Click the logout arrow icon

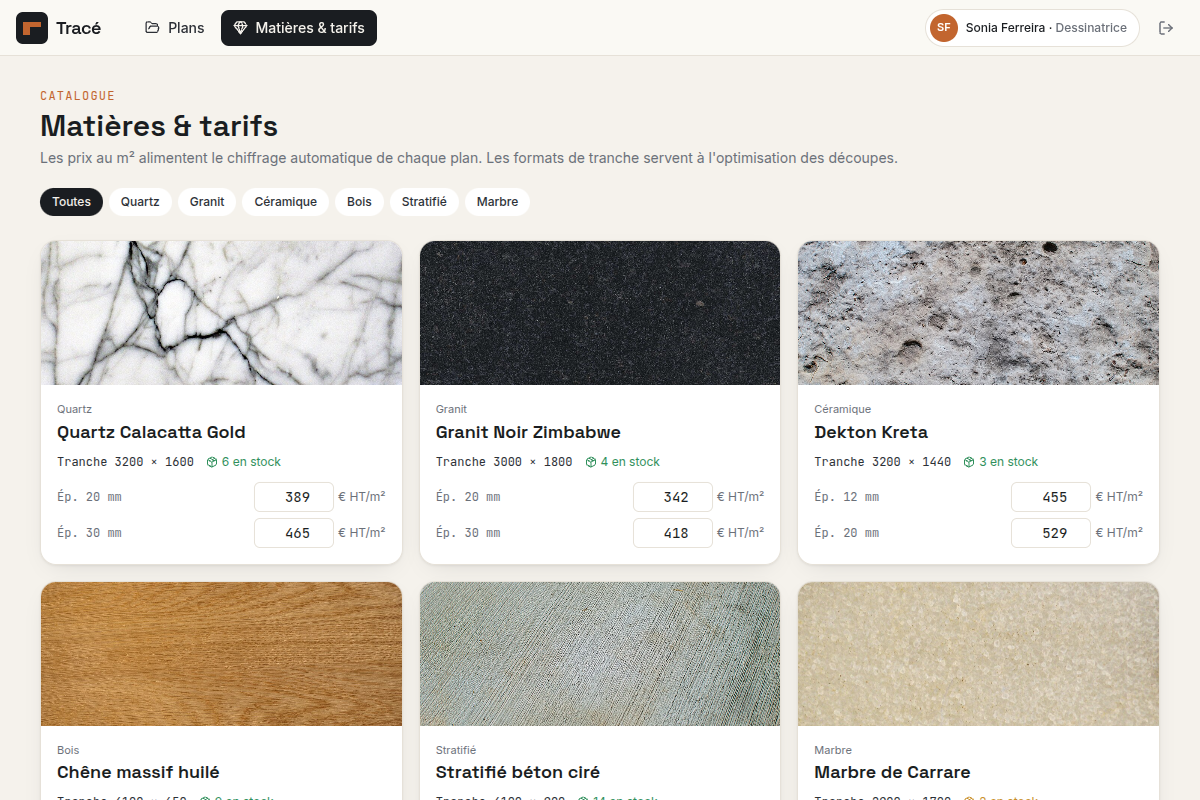(x=1166, y=28)
